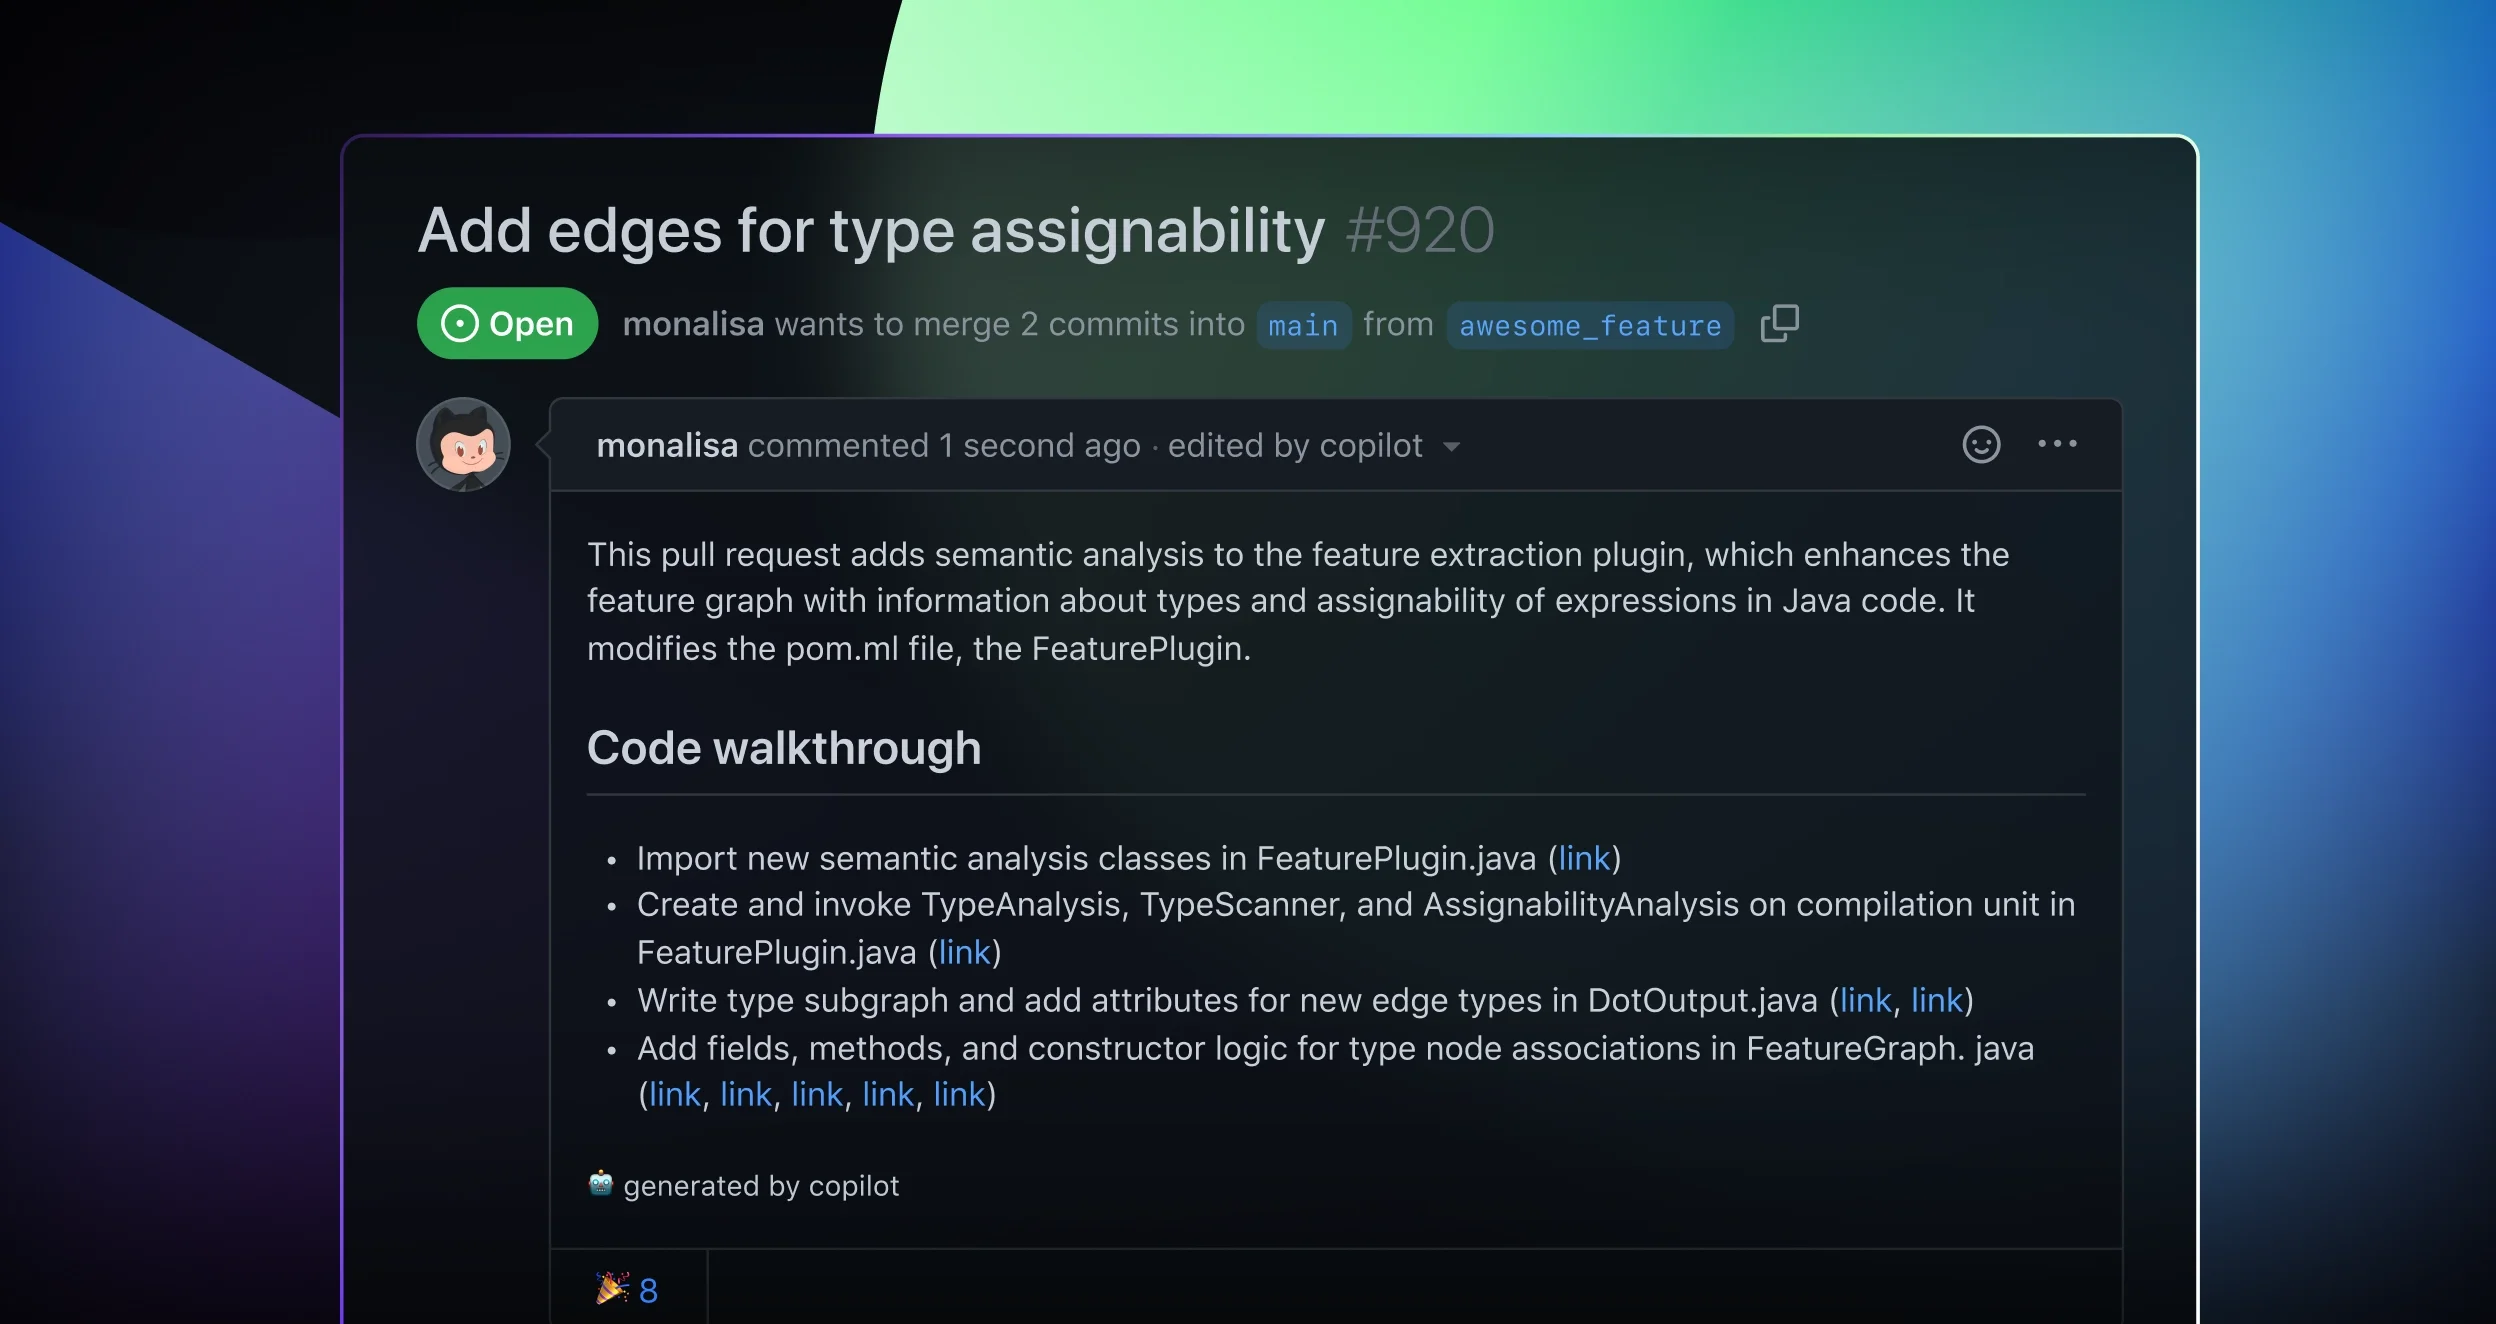Follow the link after FeaturePlugin.java import bullet
Image resolution: width=2496 pixels, height=1324 pixels.
tap(1584, 858)
